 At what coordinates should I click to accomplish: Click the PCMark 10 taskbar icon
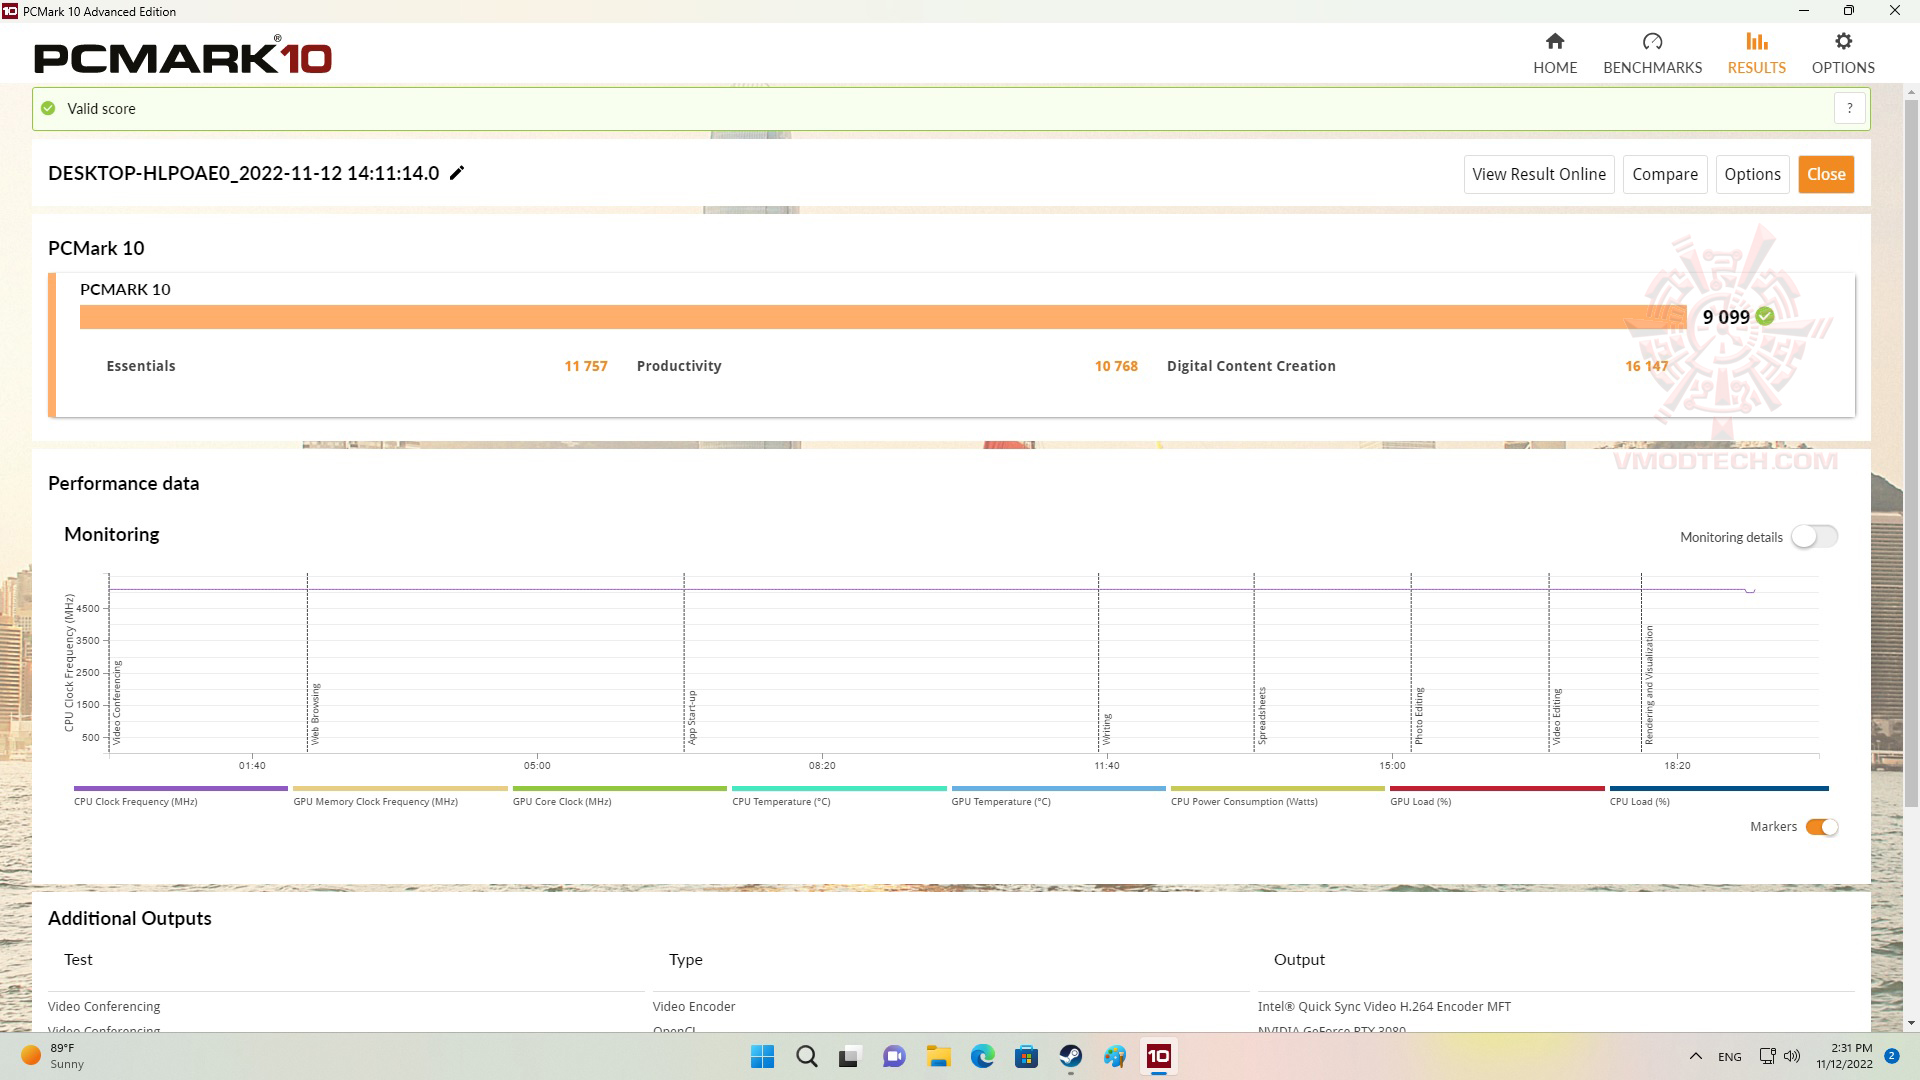click(x=1158, y=1056)
